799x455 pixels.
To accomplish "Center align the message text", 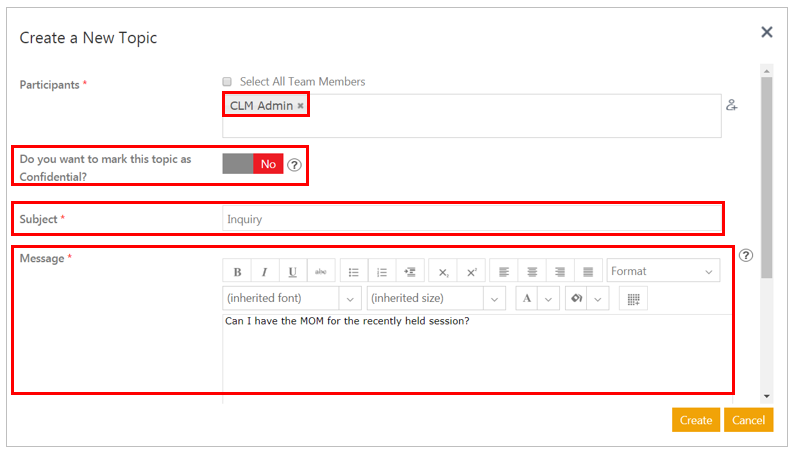I will point(533,272).
